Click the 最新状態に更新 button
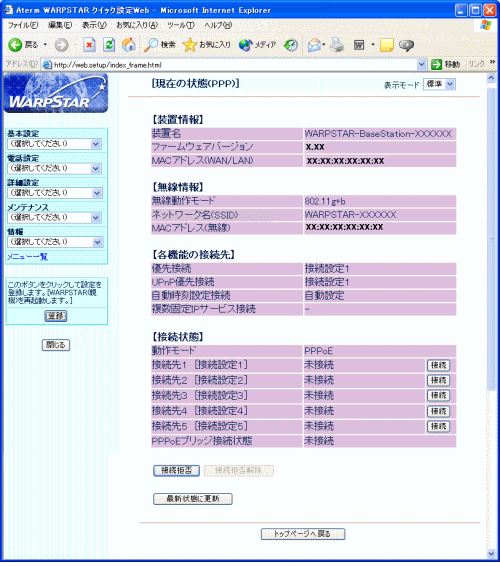 (193, 499)
